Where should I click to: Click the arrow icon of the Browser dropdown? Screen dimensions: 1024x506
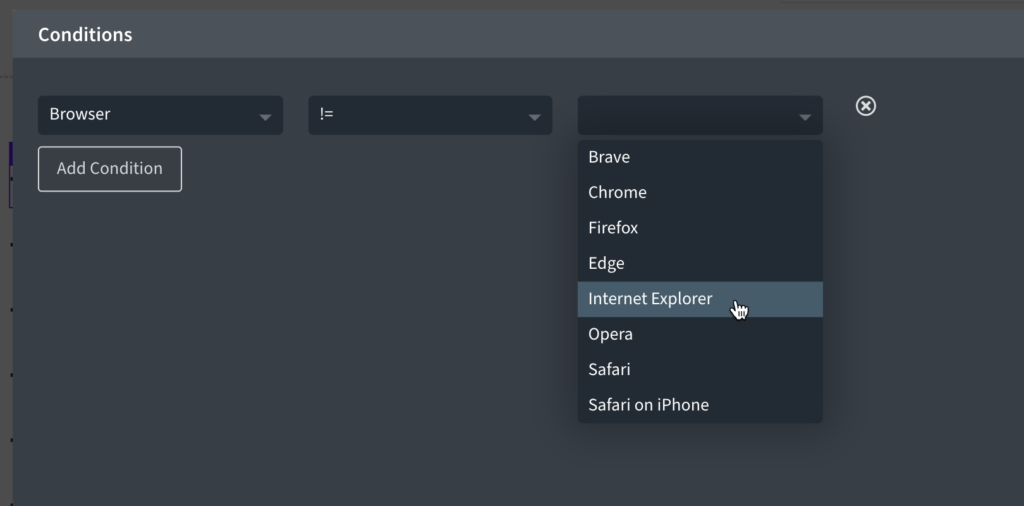[264, 118]
